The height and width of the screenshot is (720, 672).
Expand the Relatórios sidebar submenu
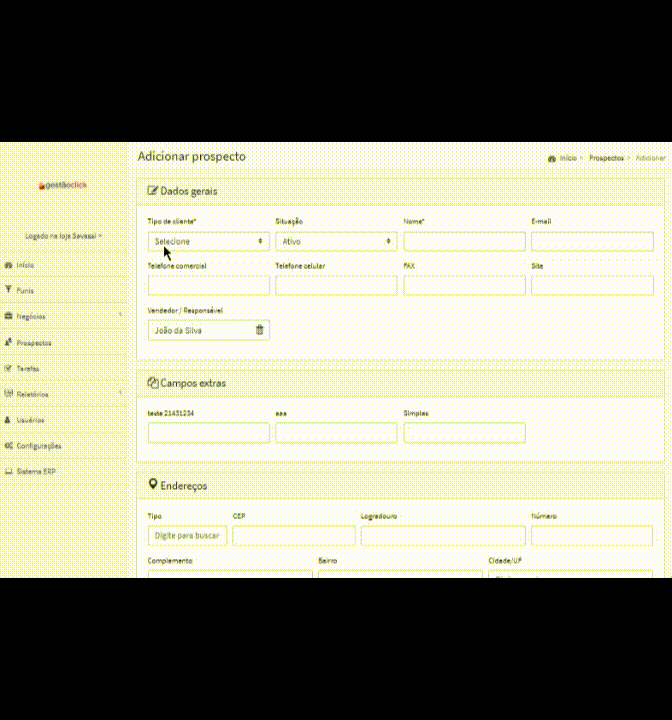(120, 395)
